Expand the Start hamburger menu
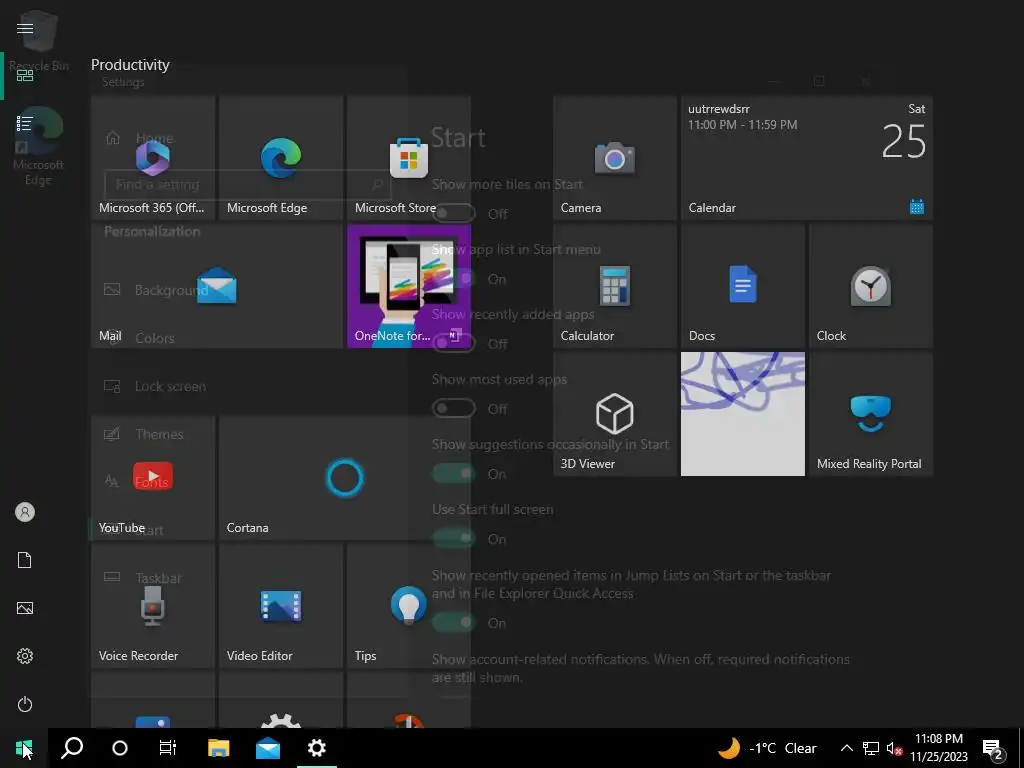The width and height of the screenshot is (1024, 768). (25, 28)
